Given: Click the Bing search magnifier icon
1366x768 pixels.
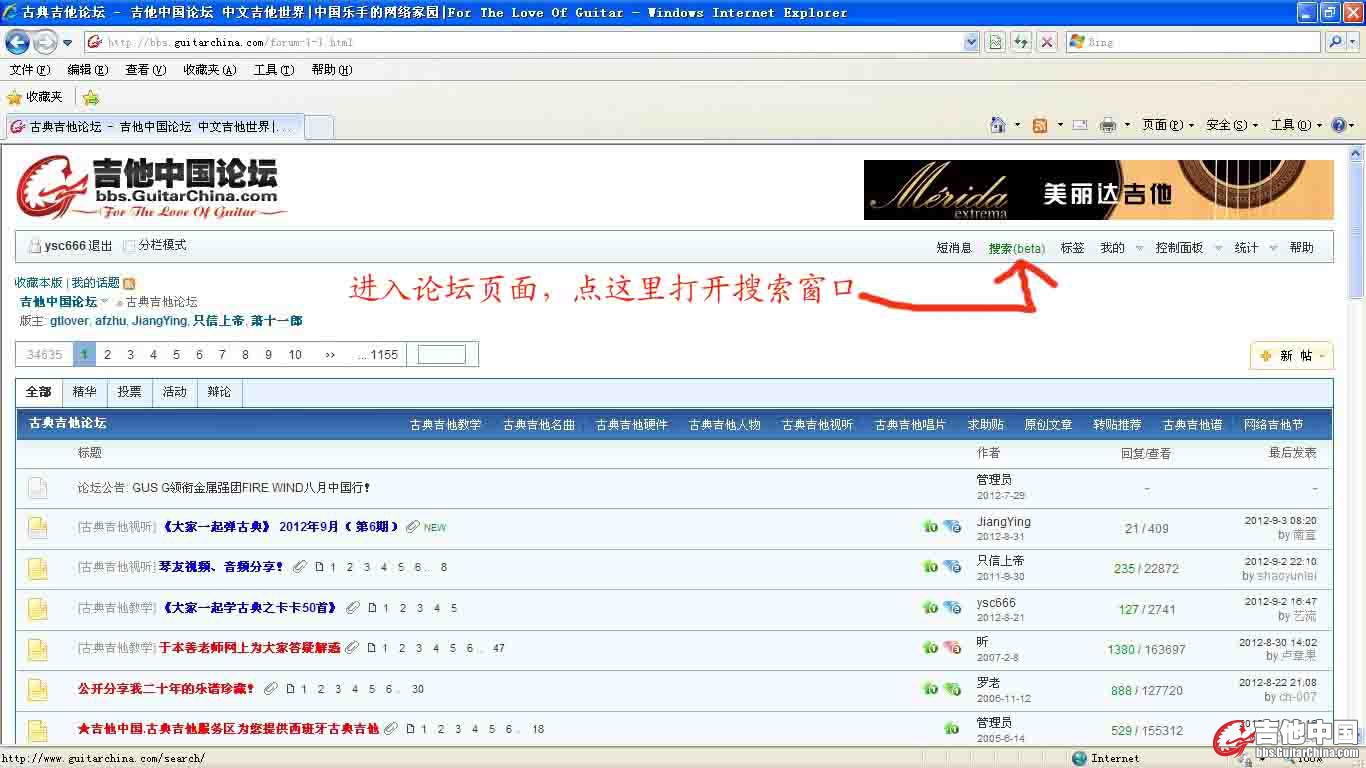Looking at the screenshot, I should (x=1333, y=42).
